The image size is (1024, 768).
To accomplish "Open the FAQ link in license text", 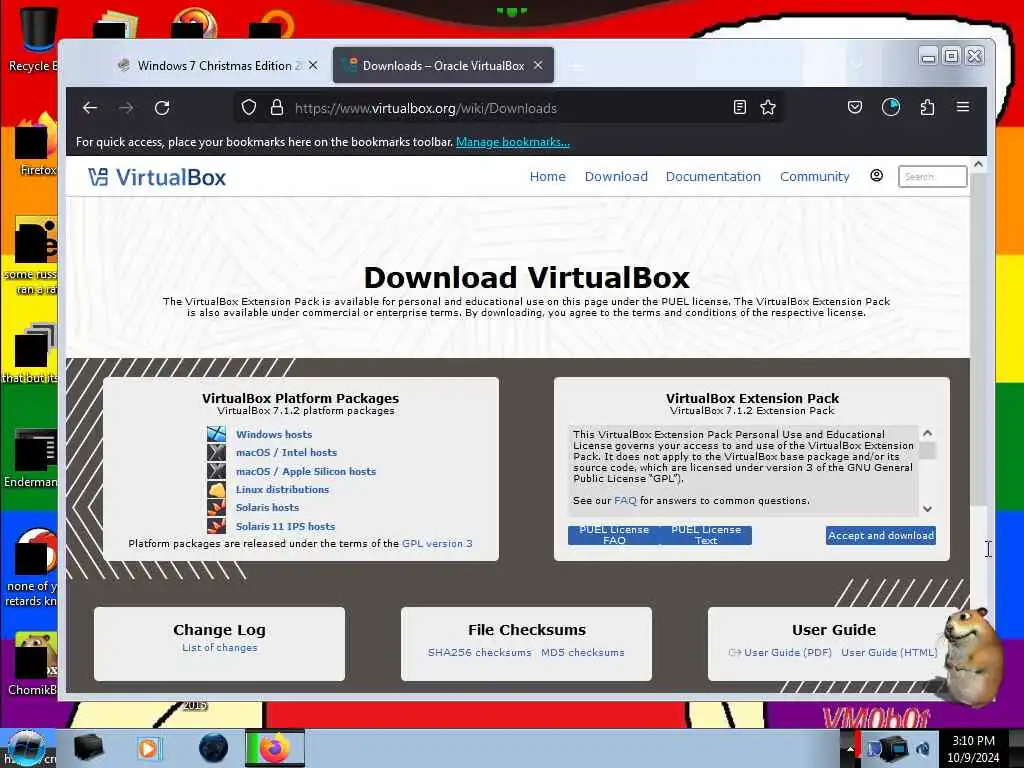I will pos(625,500).
